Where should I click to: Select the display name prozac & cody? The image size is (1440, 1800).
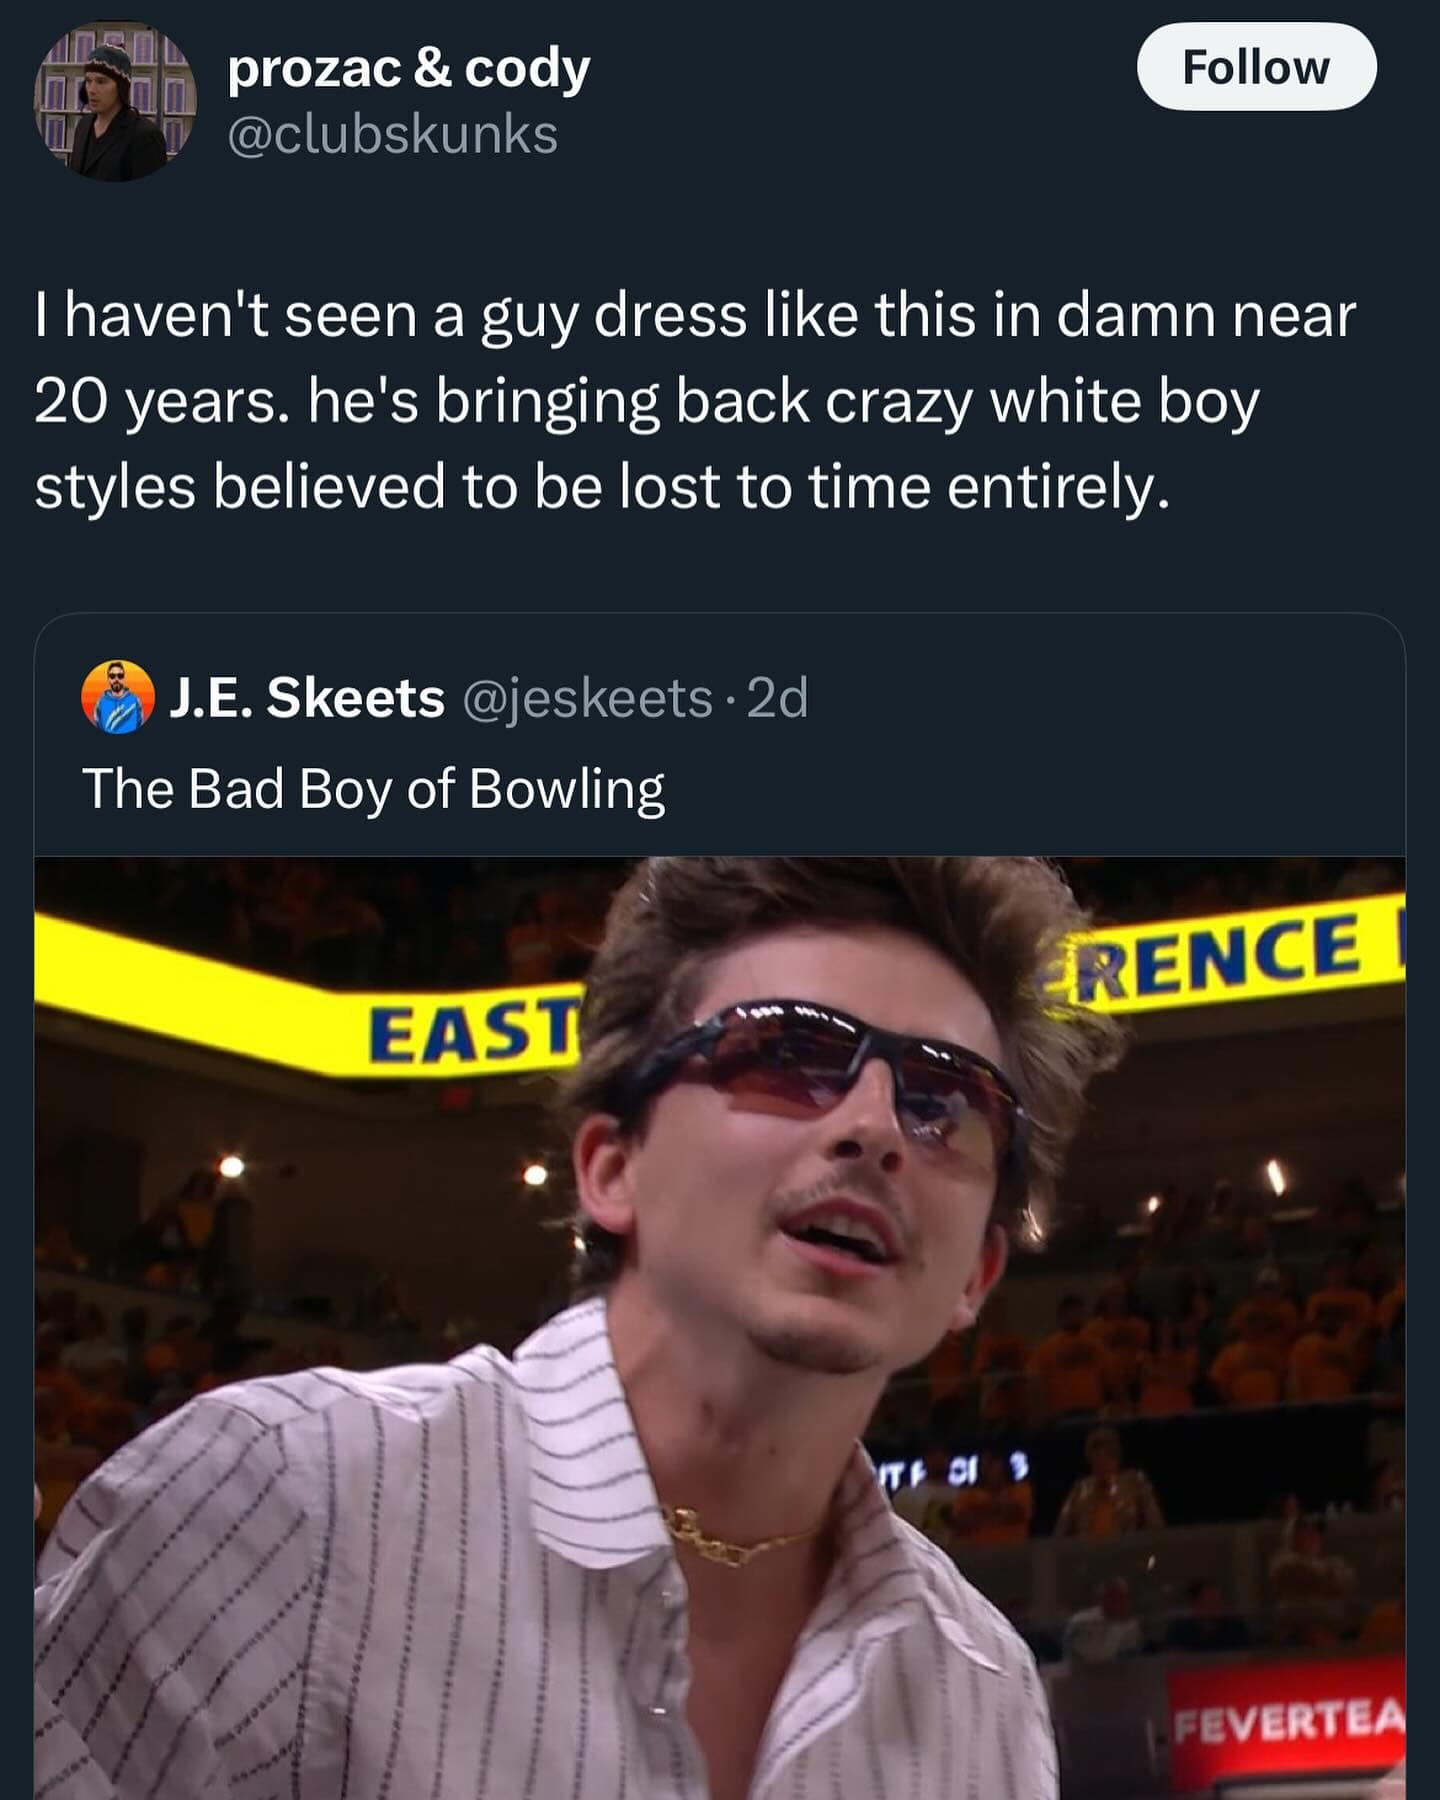409,70
